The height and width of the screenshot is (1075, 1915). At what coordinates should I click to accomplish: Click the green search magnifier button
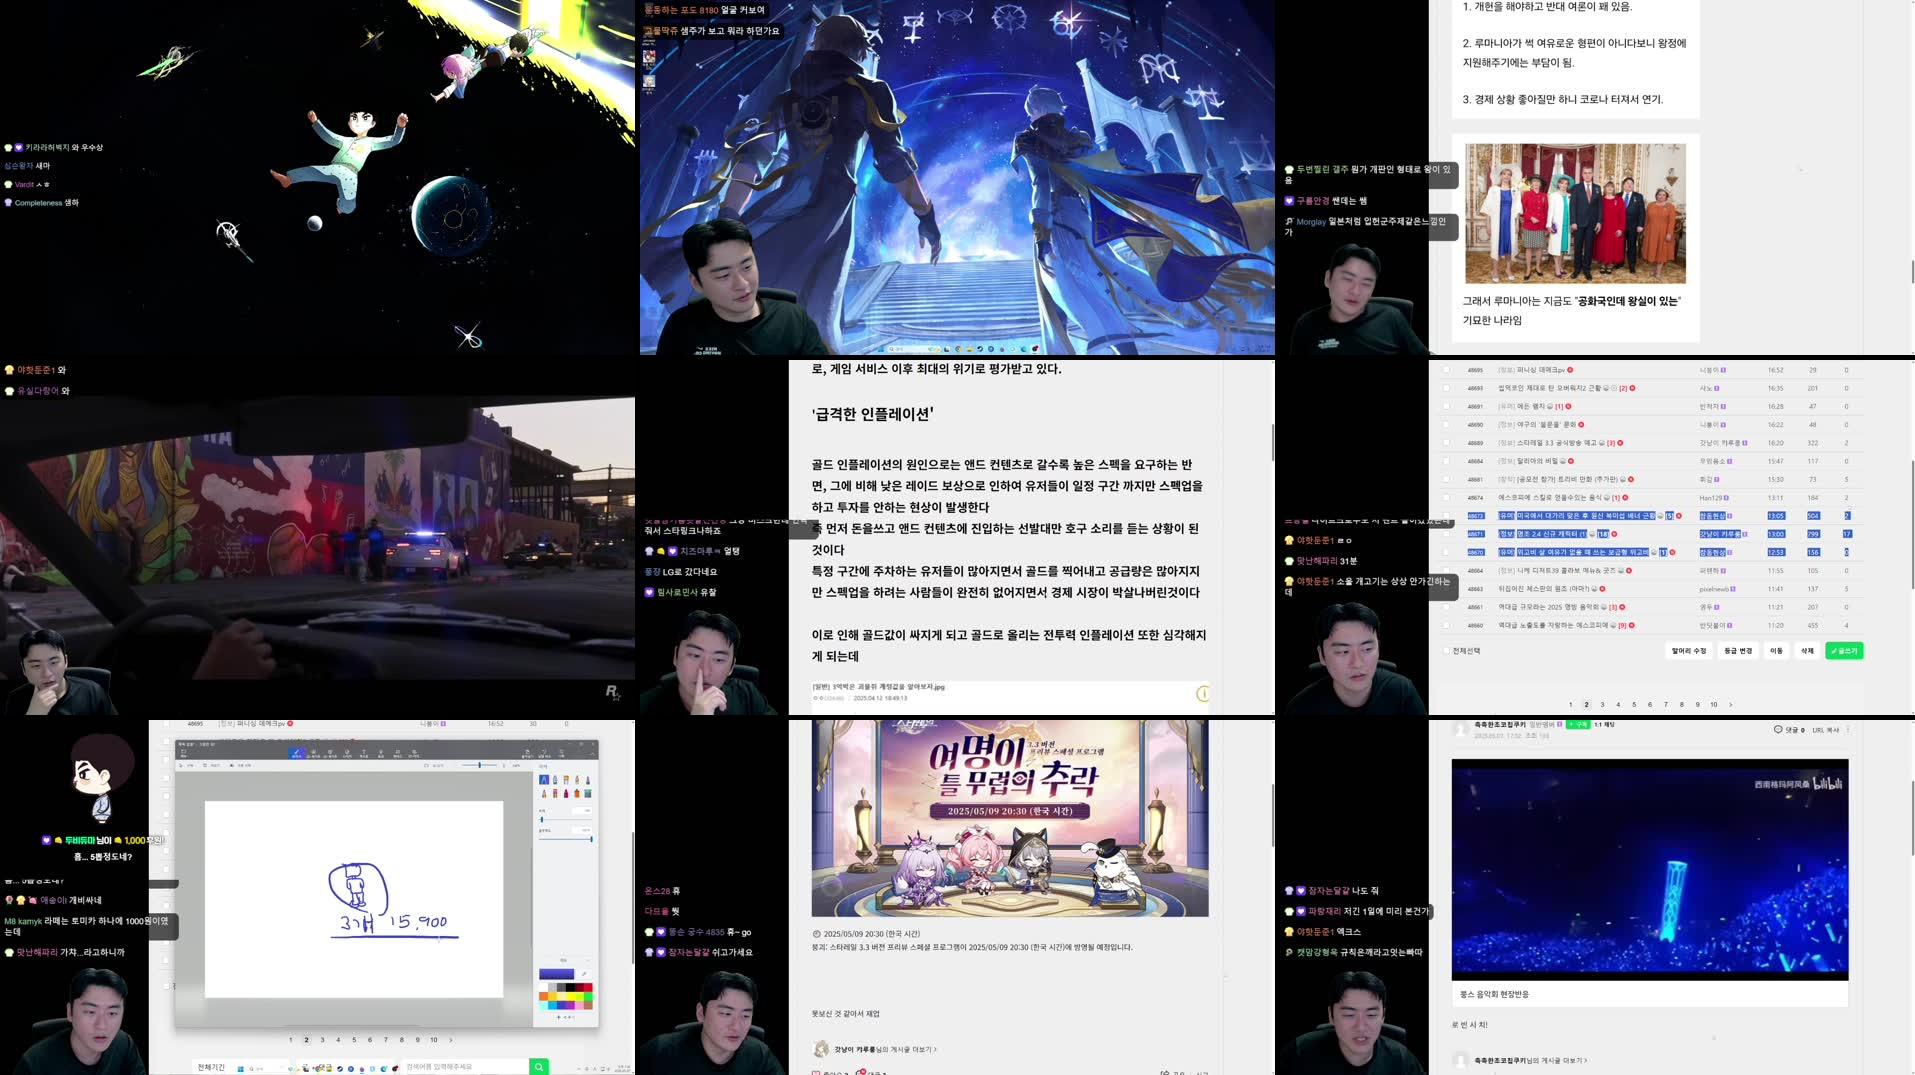(x=539, y=1067)
